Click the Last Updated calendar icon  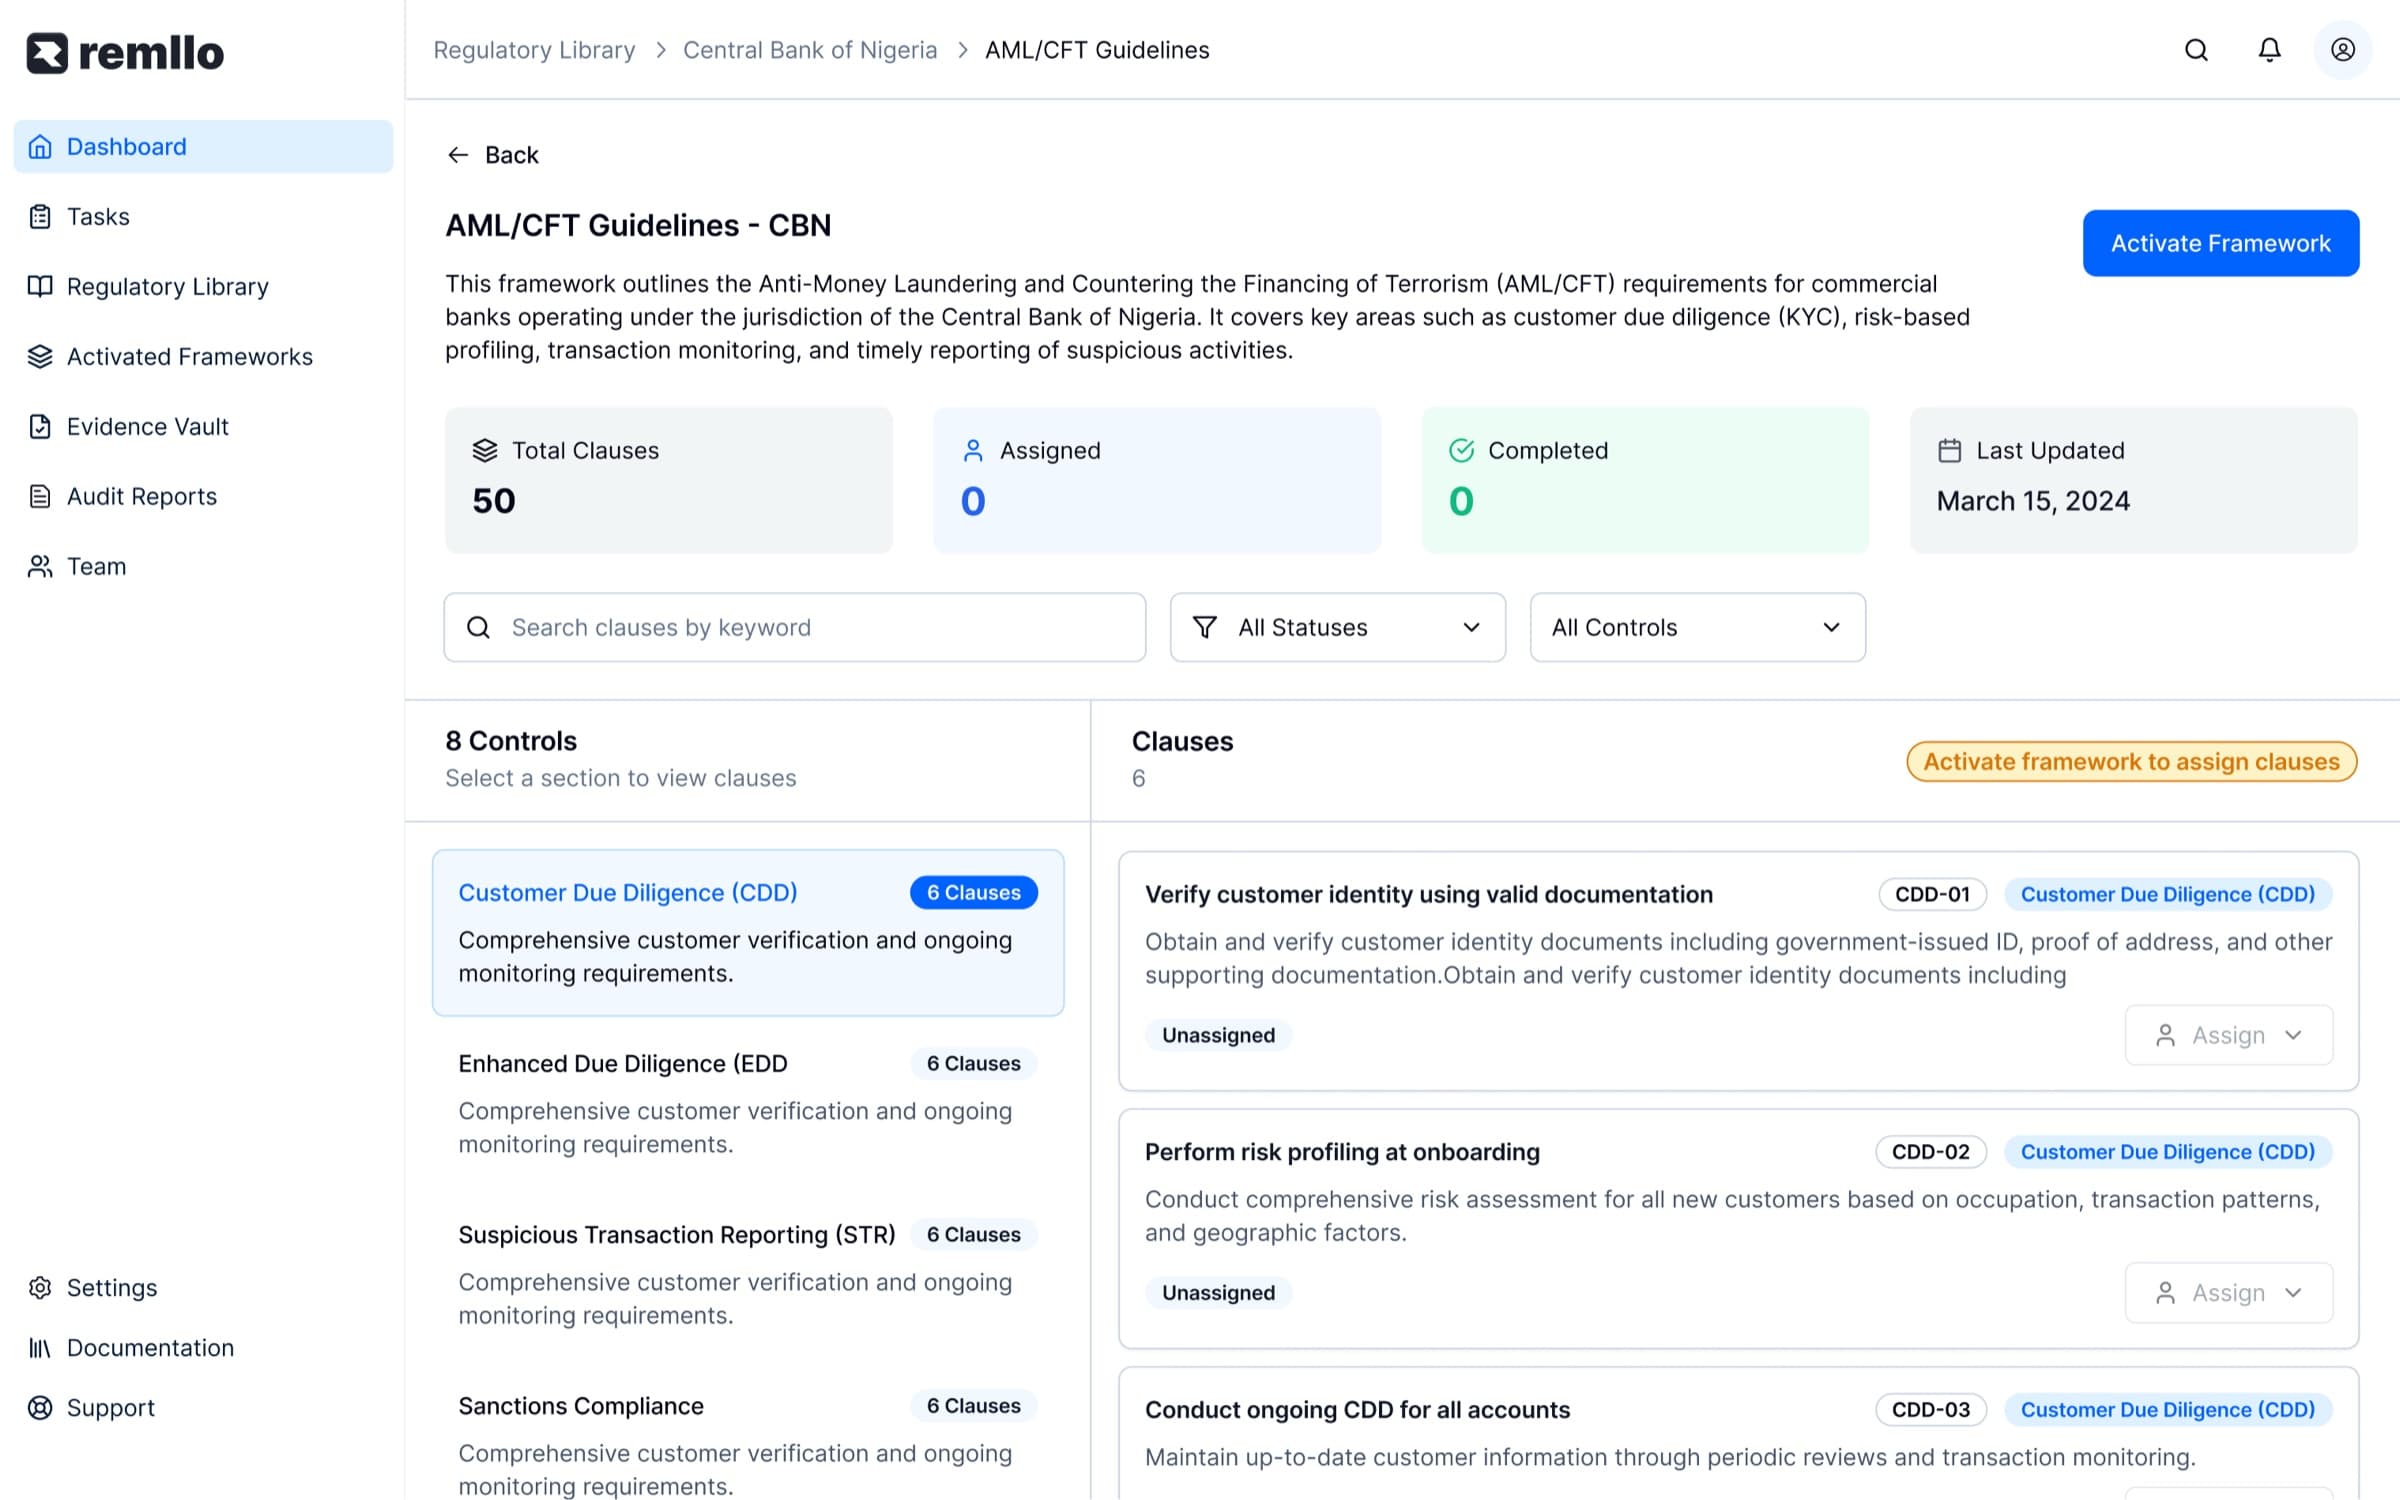1949,451
